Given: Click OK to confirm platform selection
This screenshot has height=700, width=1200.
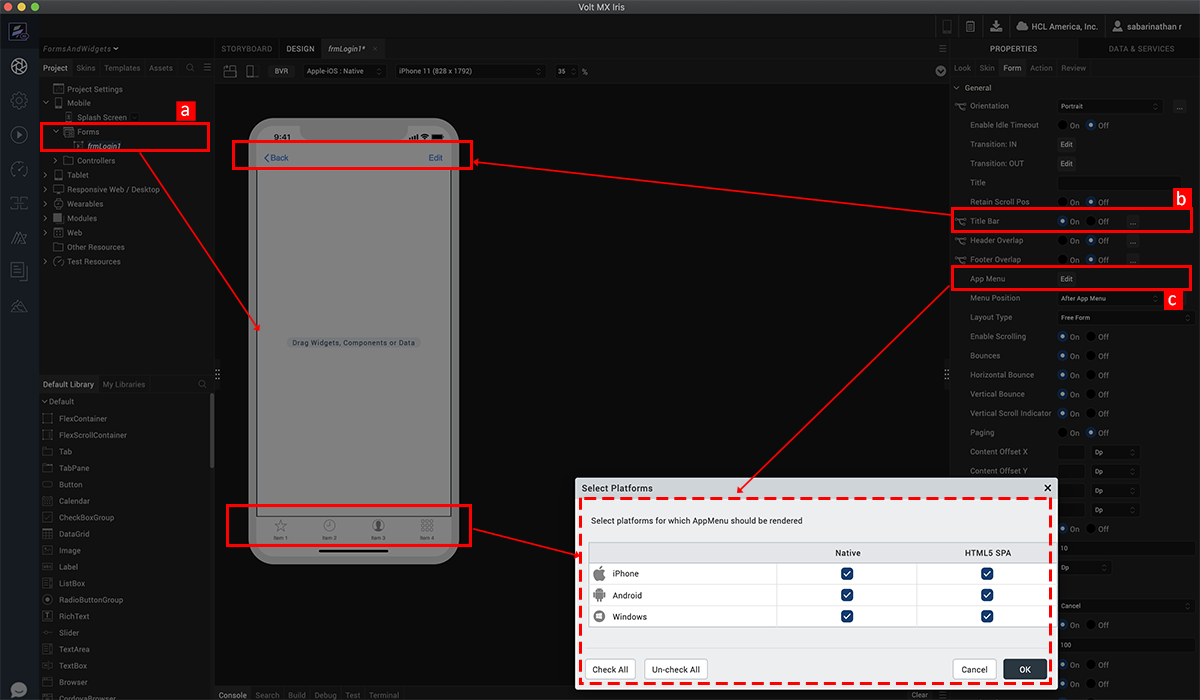Looking at the screenshot, I should pyautogui.click(x=1024, y=669).
